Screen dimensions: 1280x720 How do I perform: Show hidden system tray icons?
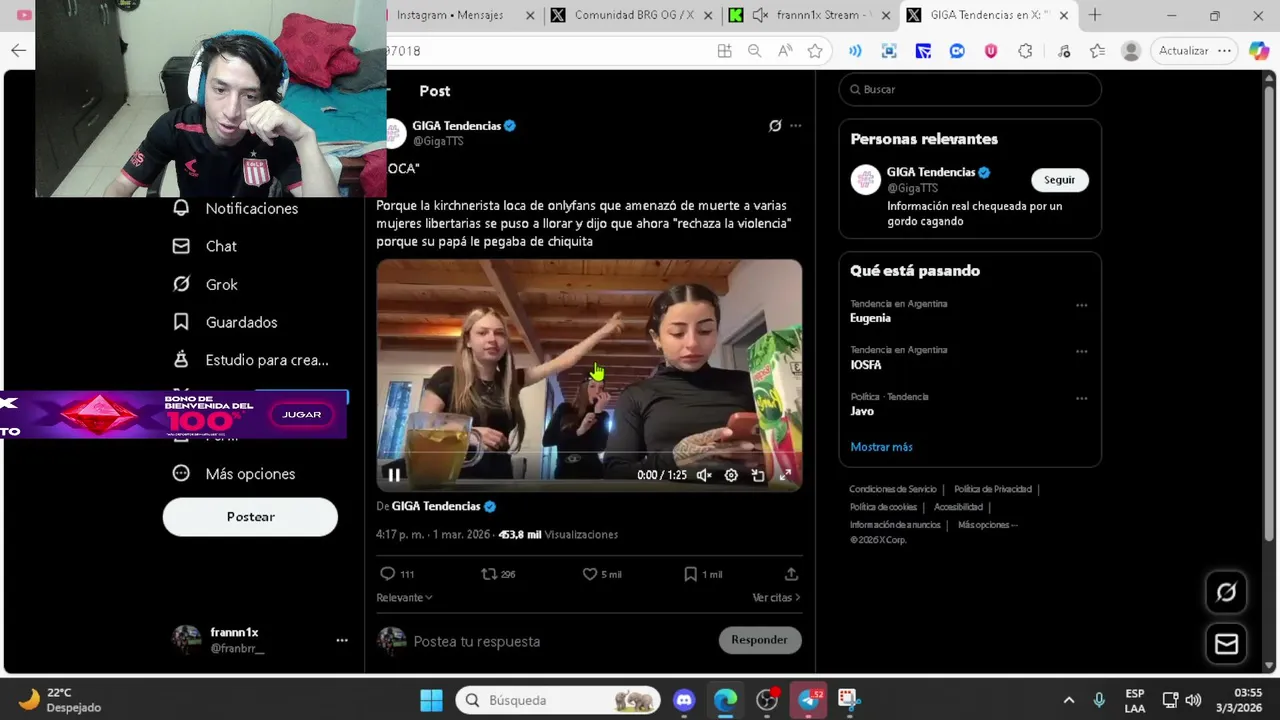point(1068,700)
